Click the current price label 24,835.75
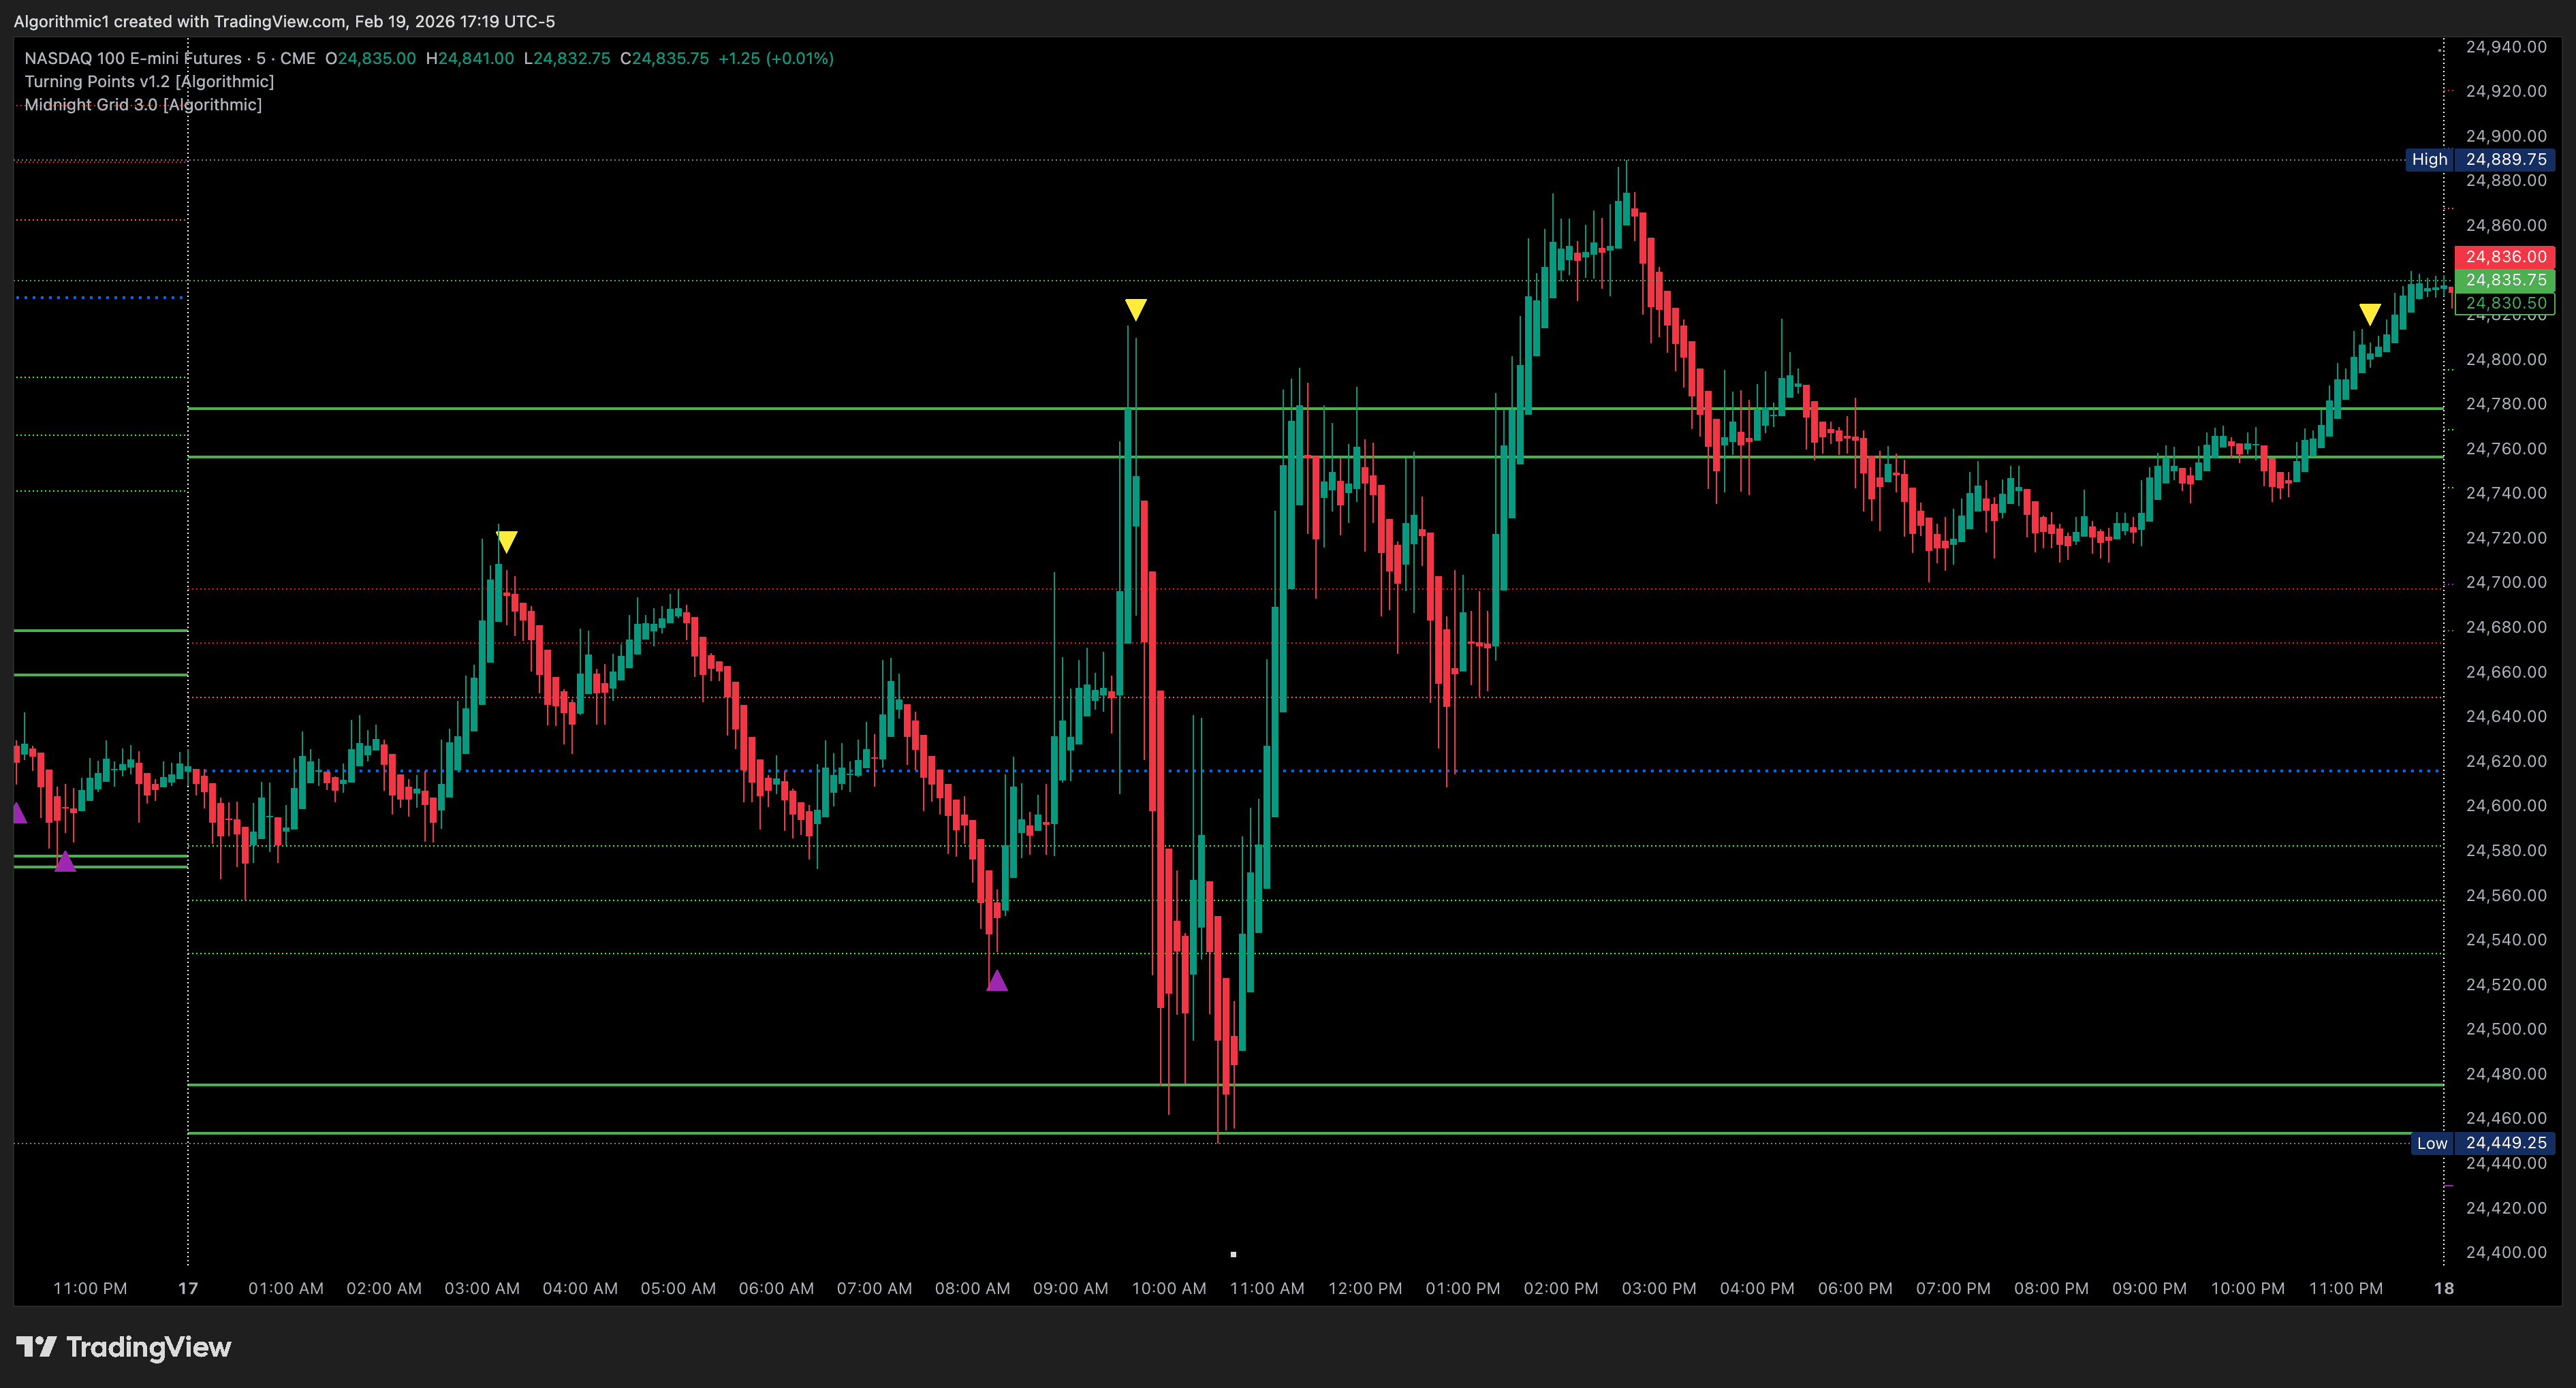This screenshot has height=1388, width=2576. pyautogui.click(x=2505, y=280)
